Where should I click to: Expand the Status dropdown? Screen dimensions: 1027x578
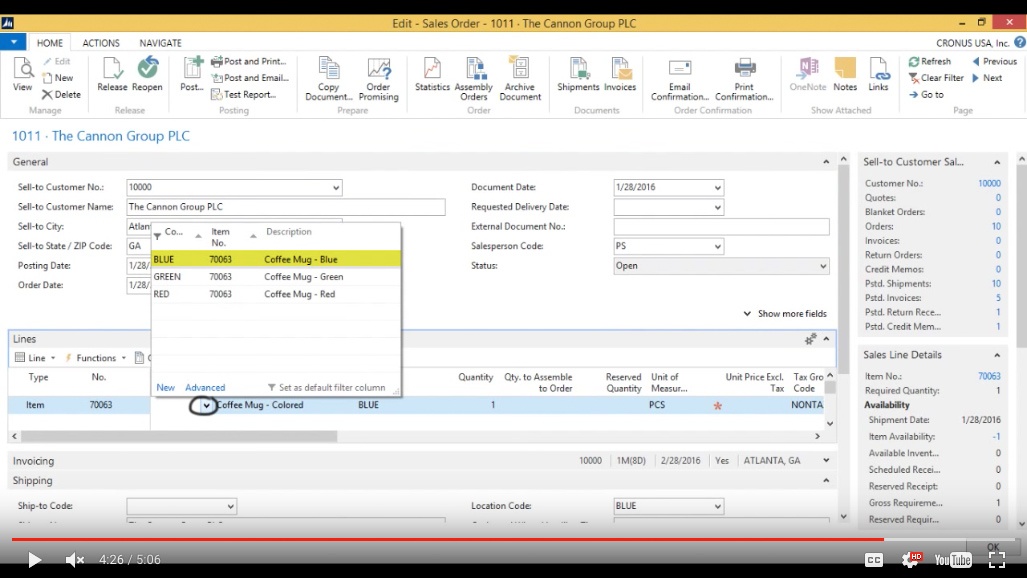click(823, 267)
